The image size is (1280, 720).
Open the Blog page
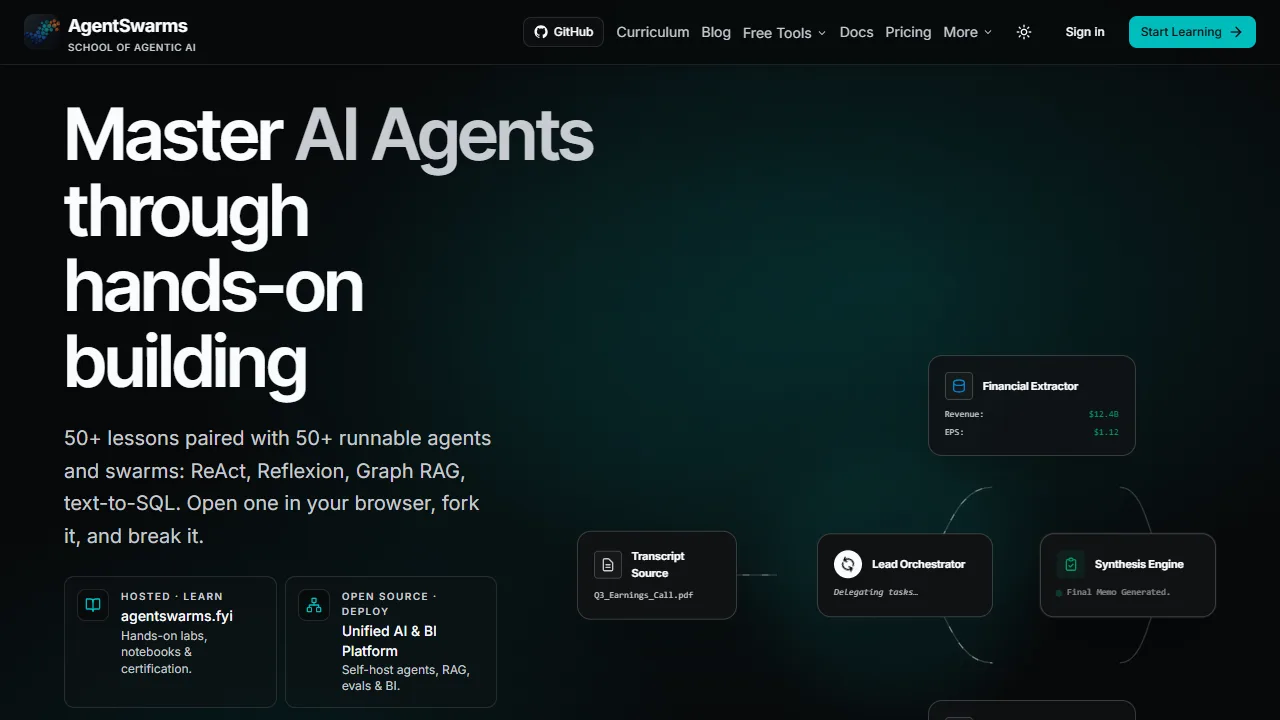click(716, 32)
